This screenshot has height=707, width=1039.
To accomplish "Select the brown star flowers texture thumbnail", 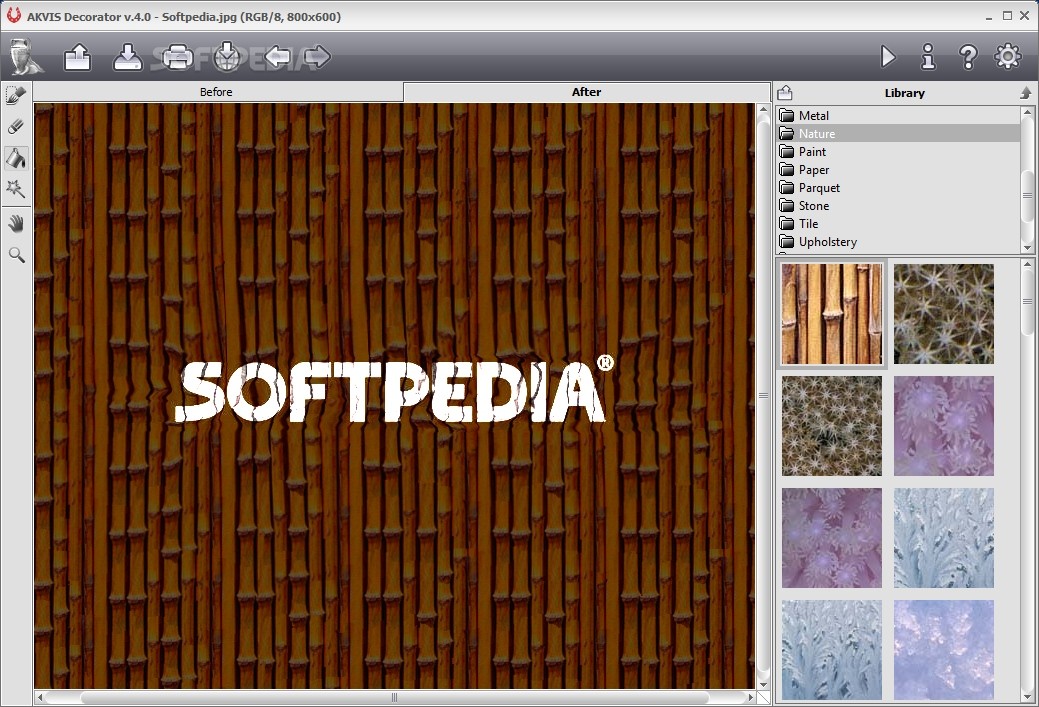I will click(x=832, y=426).
